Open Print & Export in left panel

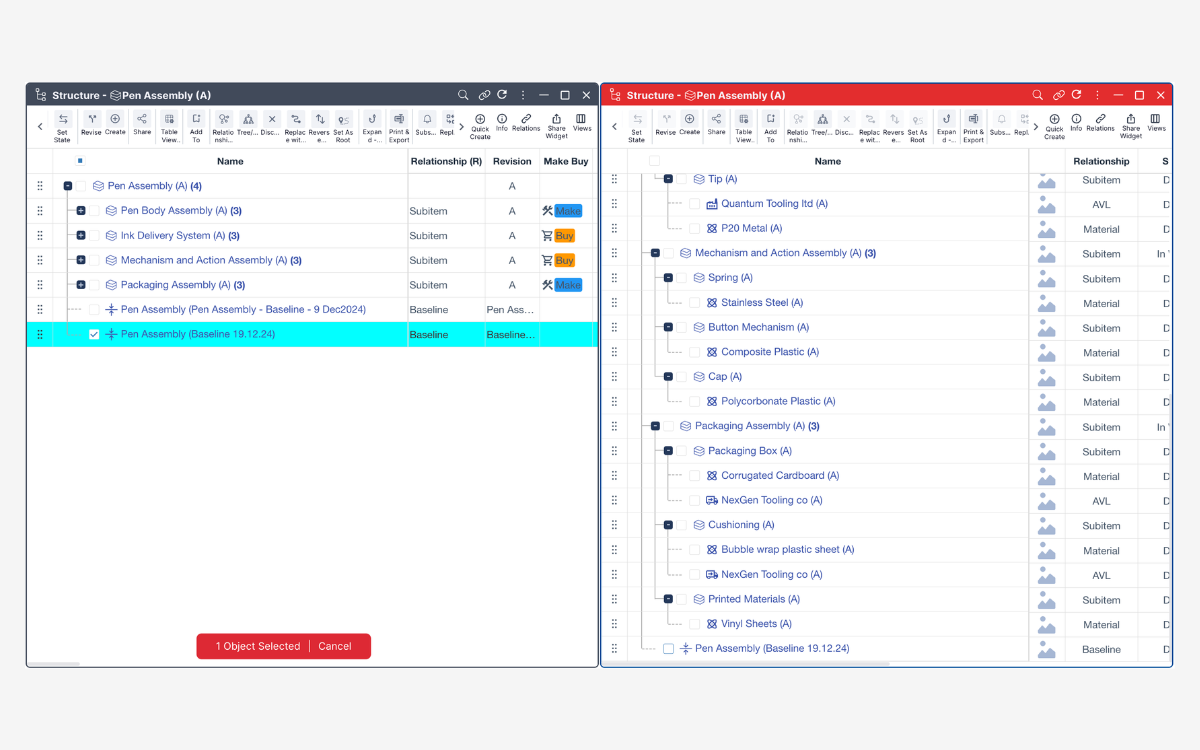tap(399, 125)
